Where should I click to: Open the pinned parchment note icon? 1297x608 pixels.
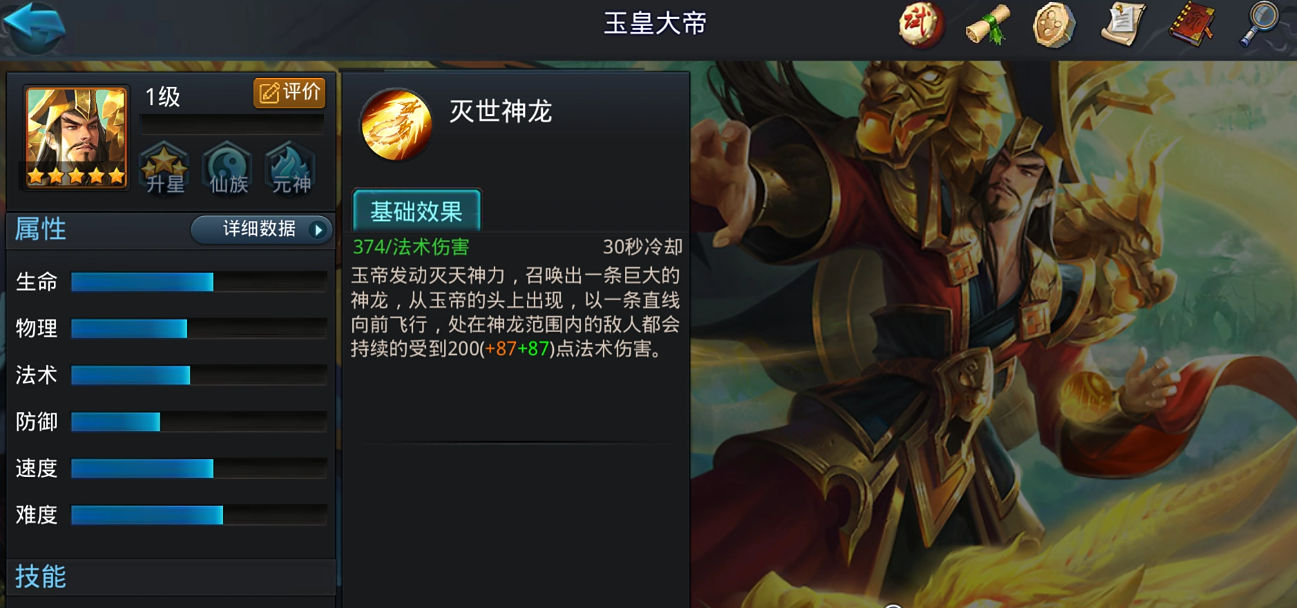click(1123, 25)
